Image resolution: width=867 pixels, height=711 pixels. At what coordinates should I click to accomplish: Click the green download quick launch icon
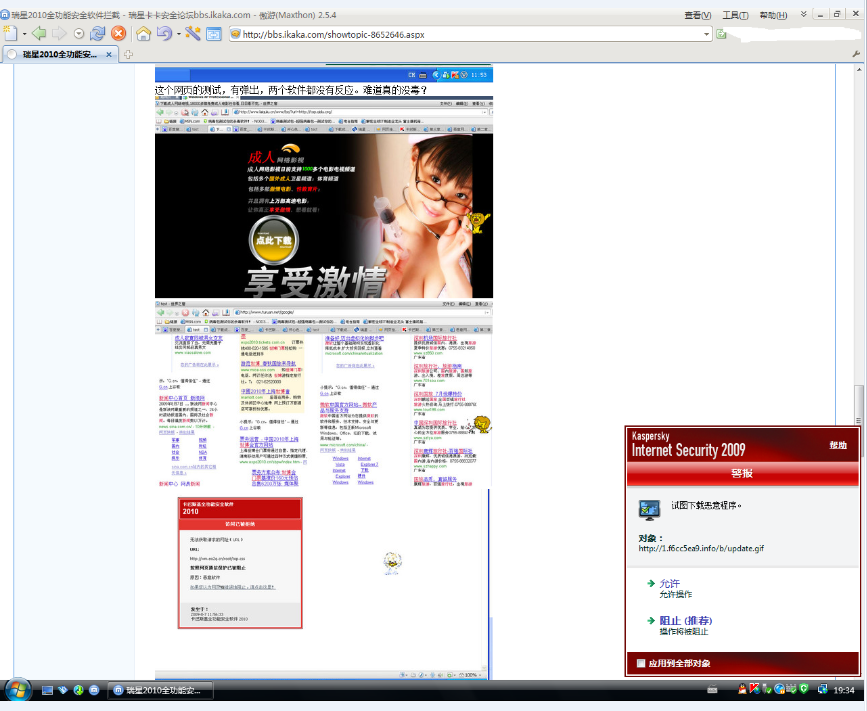(79, 689)
